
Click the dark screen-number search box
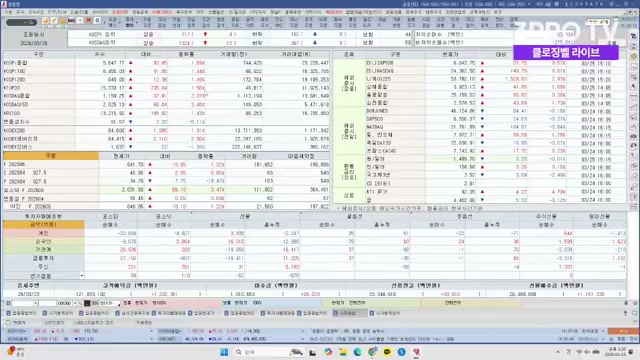point(21,22)
